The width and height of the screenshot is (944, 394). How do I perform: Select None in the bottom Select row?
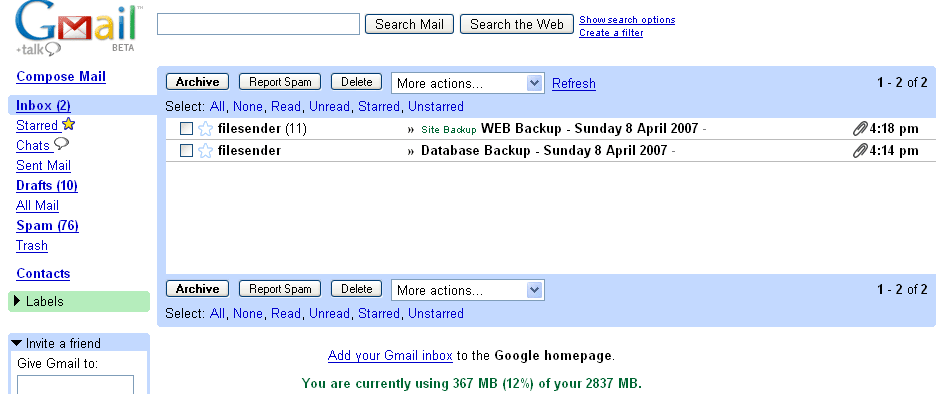[248, 314]
